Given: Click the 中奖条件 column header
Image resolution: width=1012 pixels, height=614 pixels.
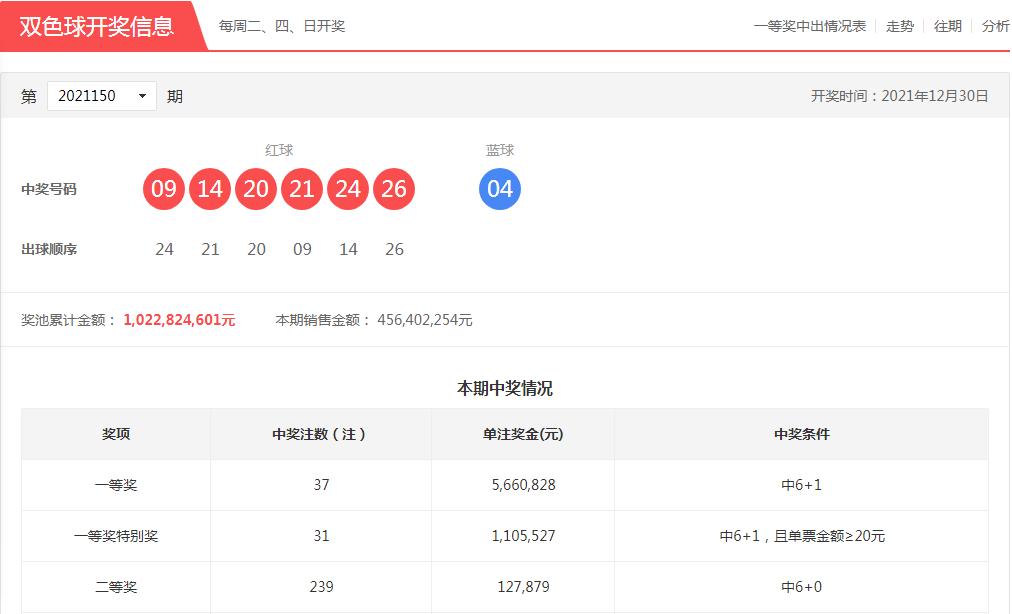Looking at the screenshot, I should coord(802,434).
